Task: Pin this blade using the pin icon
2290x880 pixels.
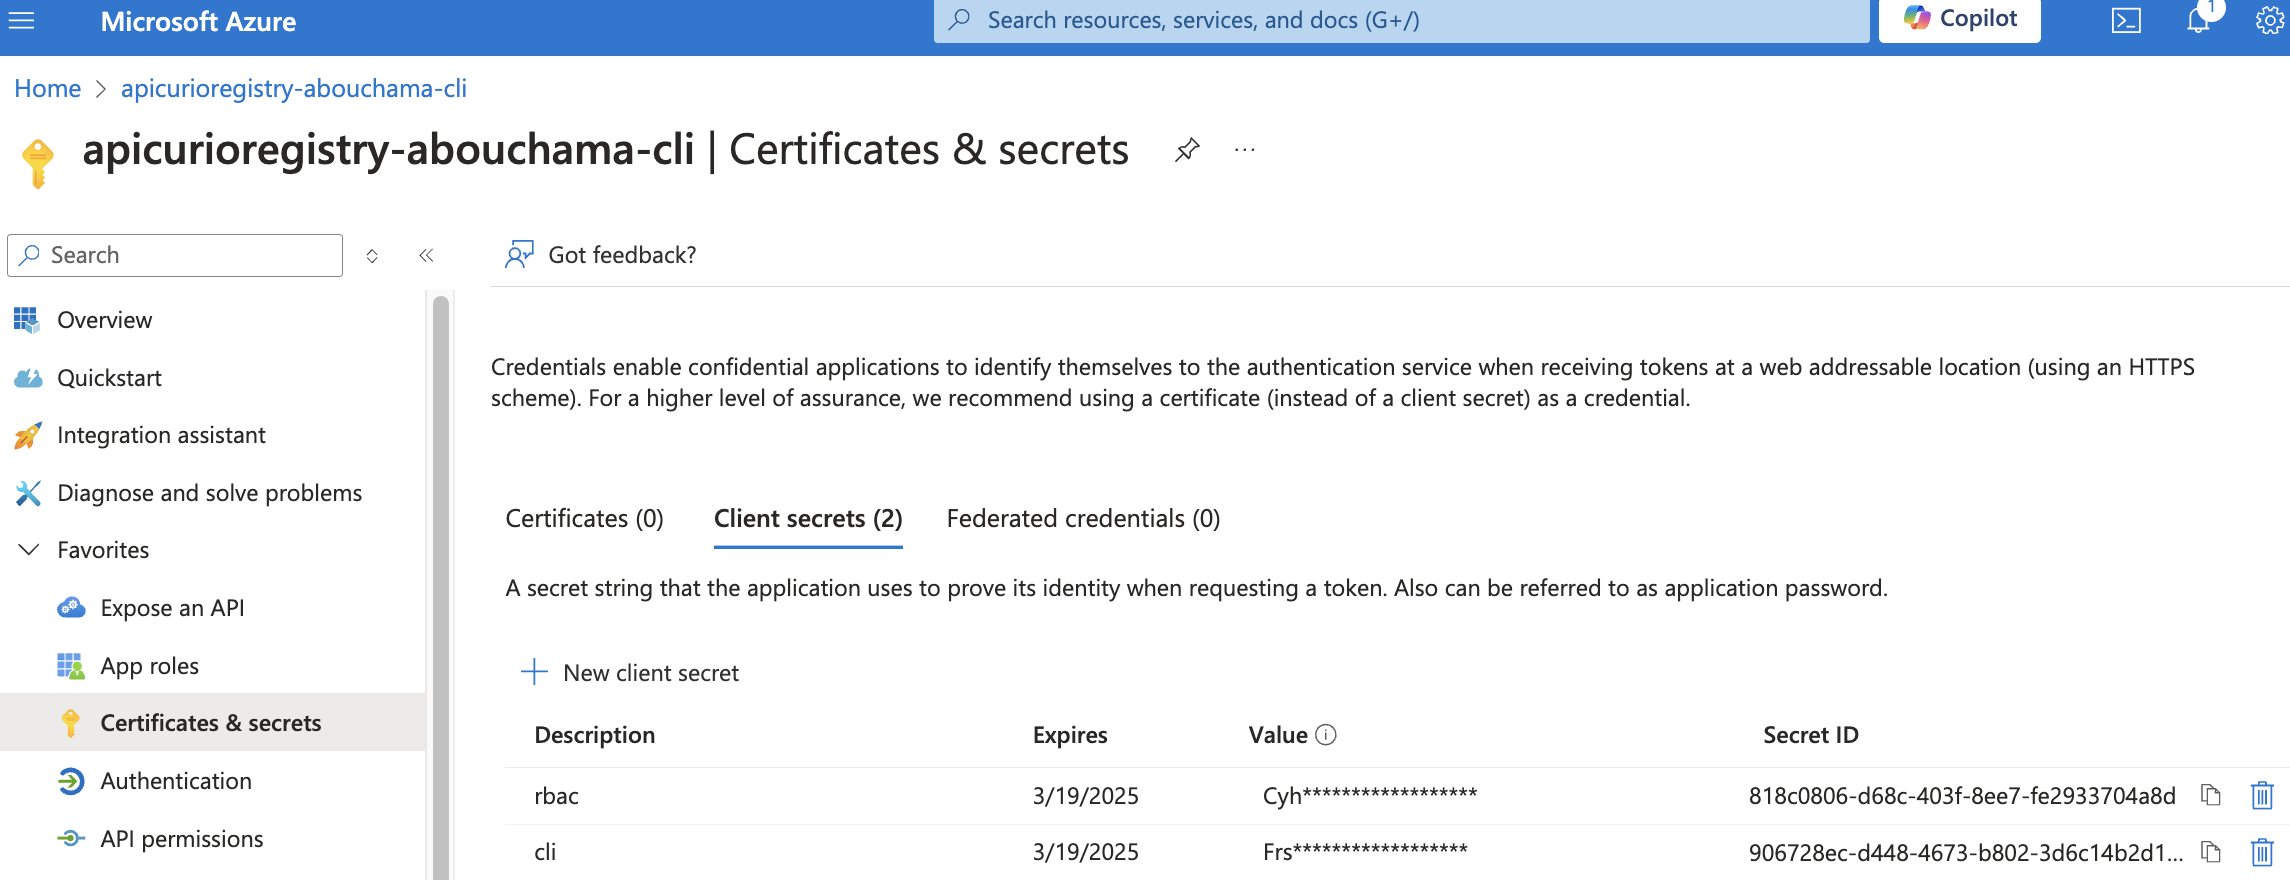Action: (x=1187, y=150)
